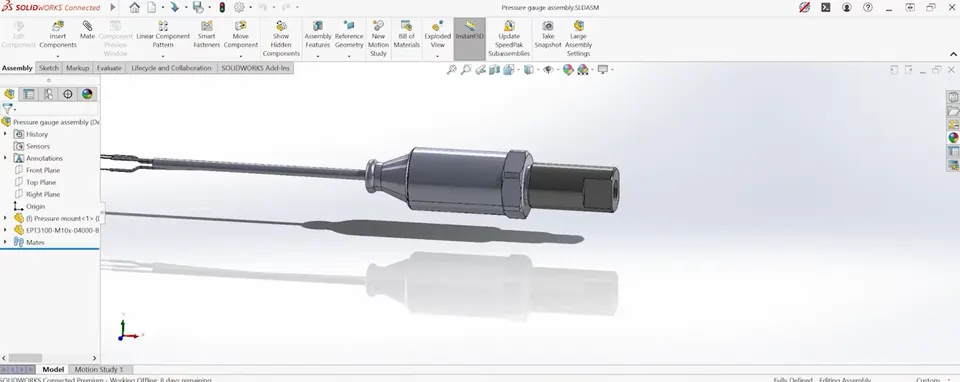The image size is (960, 382).
Task: Click the Section View icon
Action: pyautogui.click(x=495, y=70)
